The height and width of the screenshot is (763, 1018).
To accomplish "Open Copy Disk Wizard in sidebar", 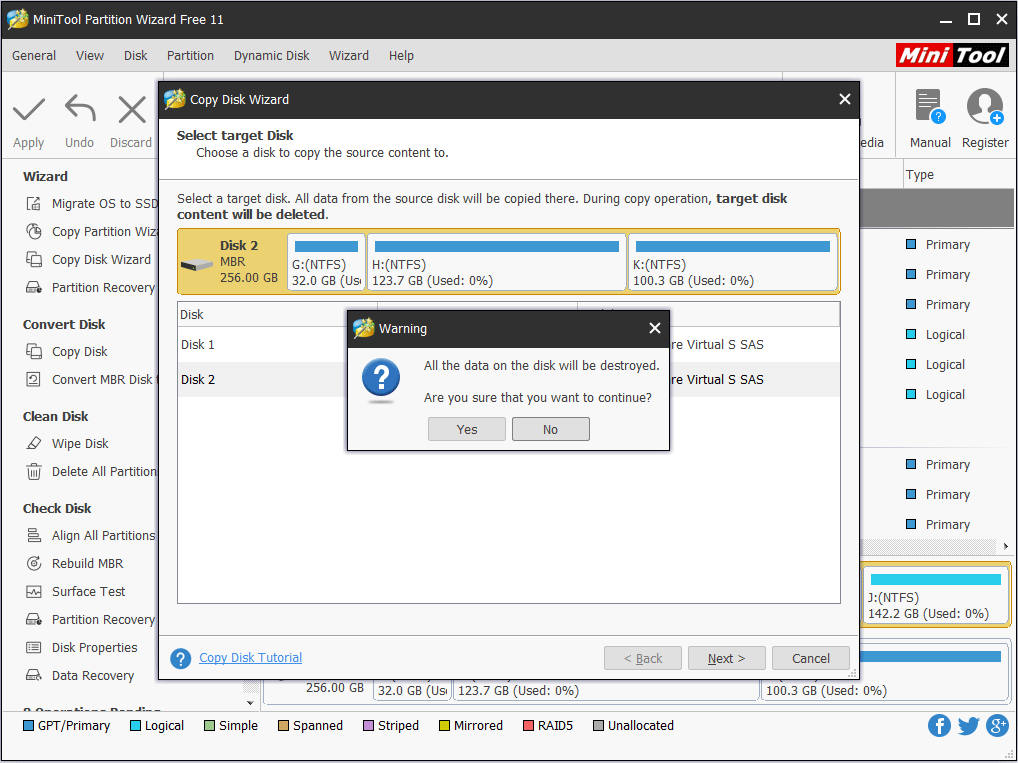I will 88,260.
